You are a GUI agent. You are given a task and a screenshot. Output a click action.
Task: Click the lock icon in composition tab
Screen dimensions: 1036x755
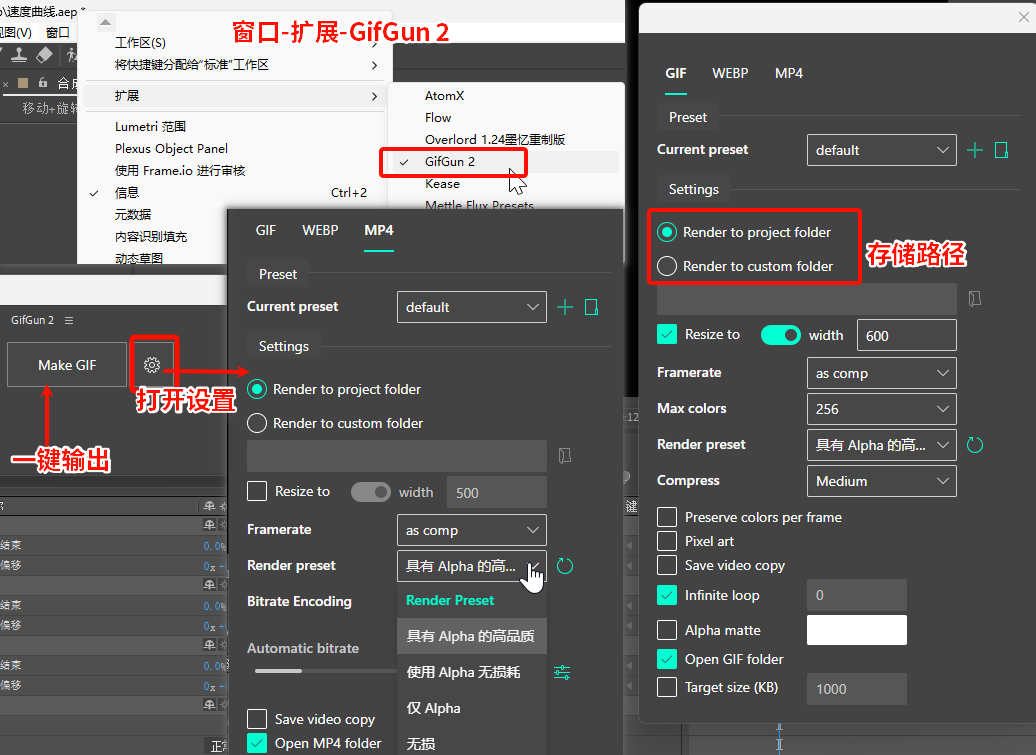pyautogui.click(x=43, y=83)
